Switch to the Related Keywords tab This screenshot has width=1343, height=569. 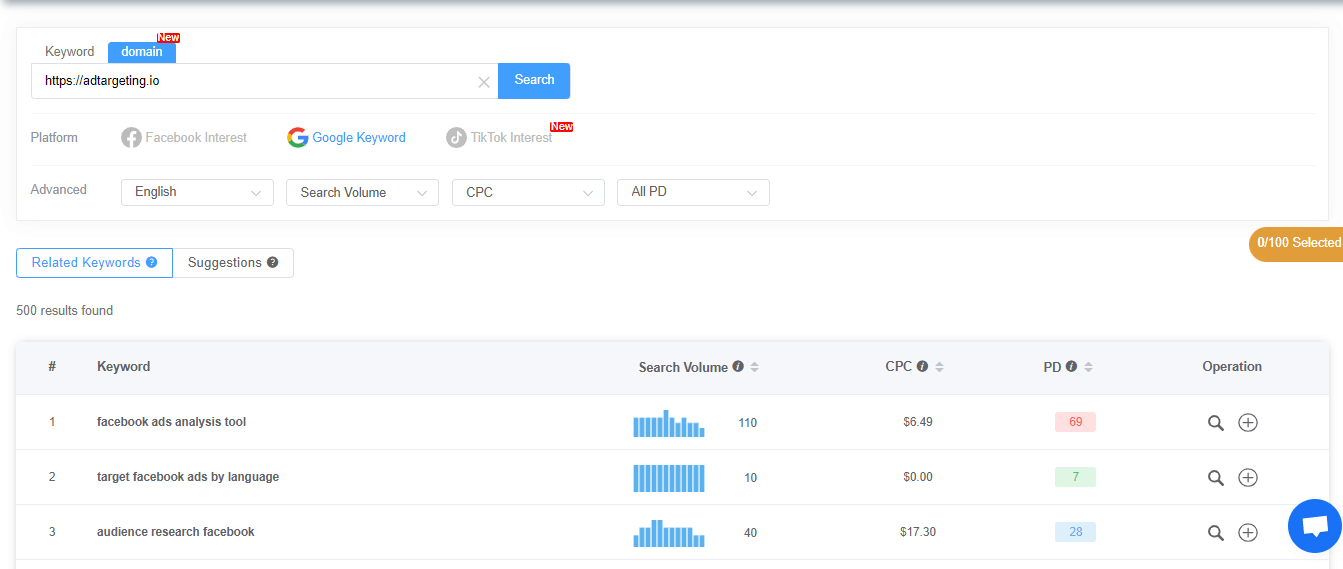94,263
